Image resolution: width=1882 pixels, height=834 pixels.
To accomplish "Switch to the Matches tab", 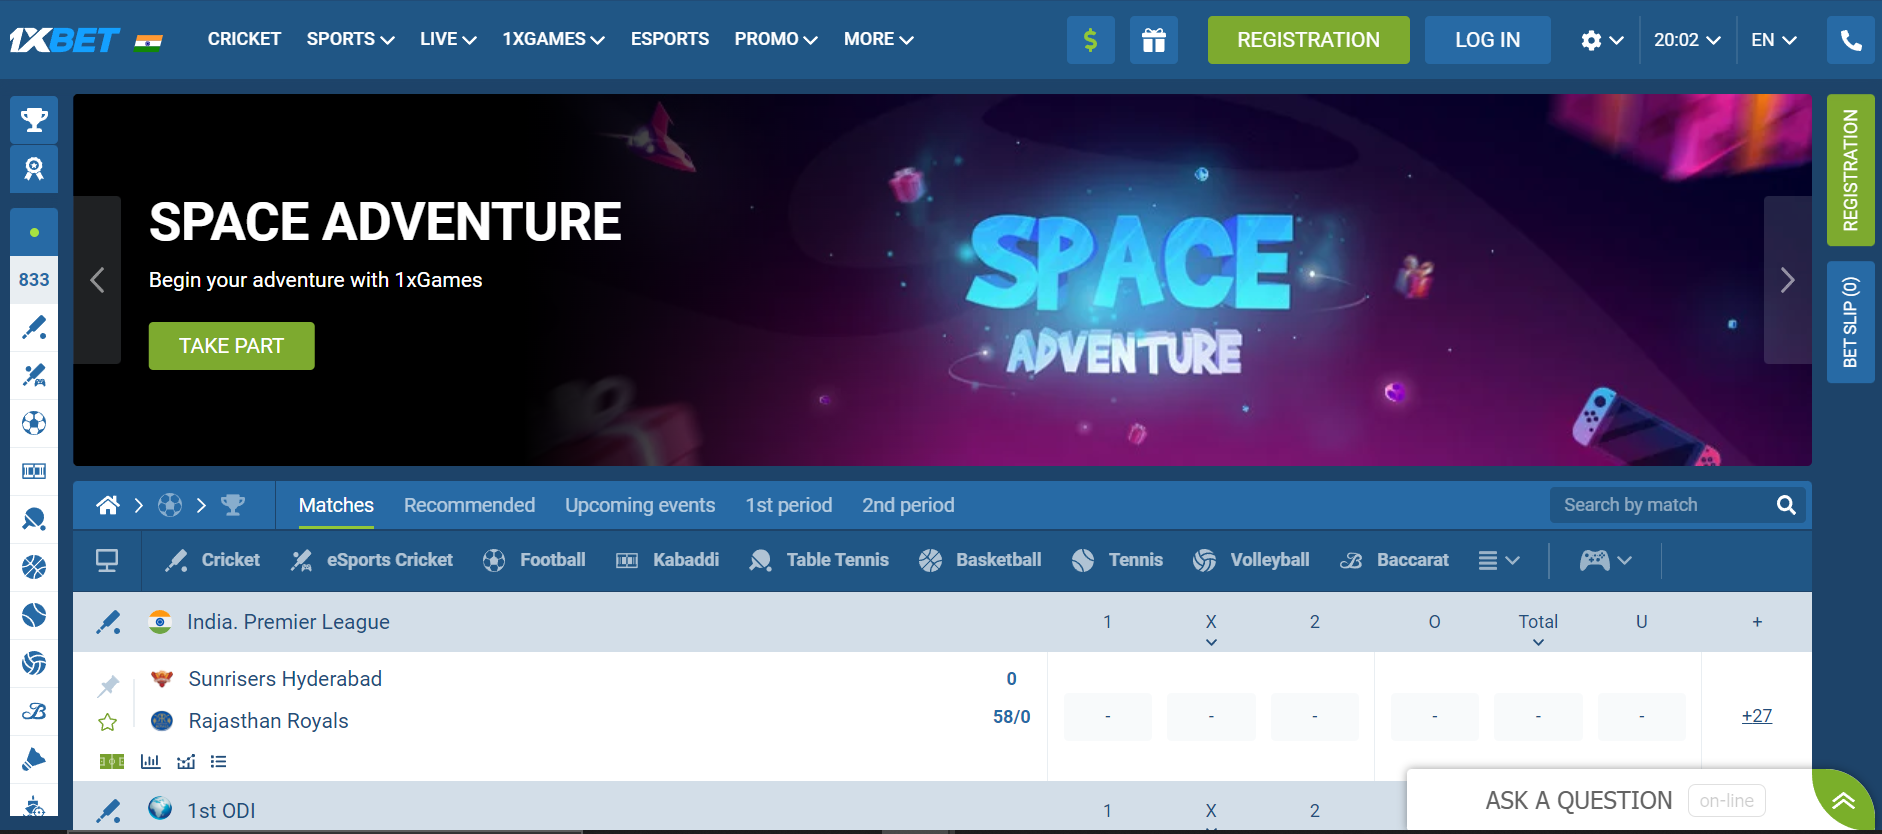I will point(336,505).
